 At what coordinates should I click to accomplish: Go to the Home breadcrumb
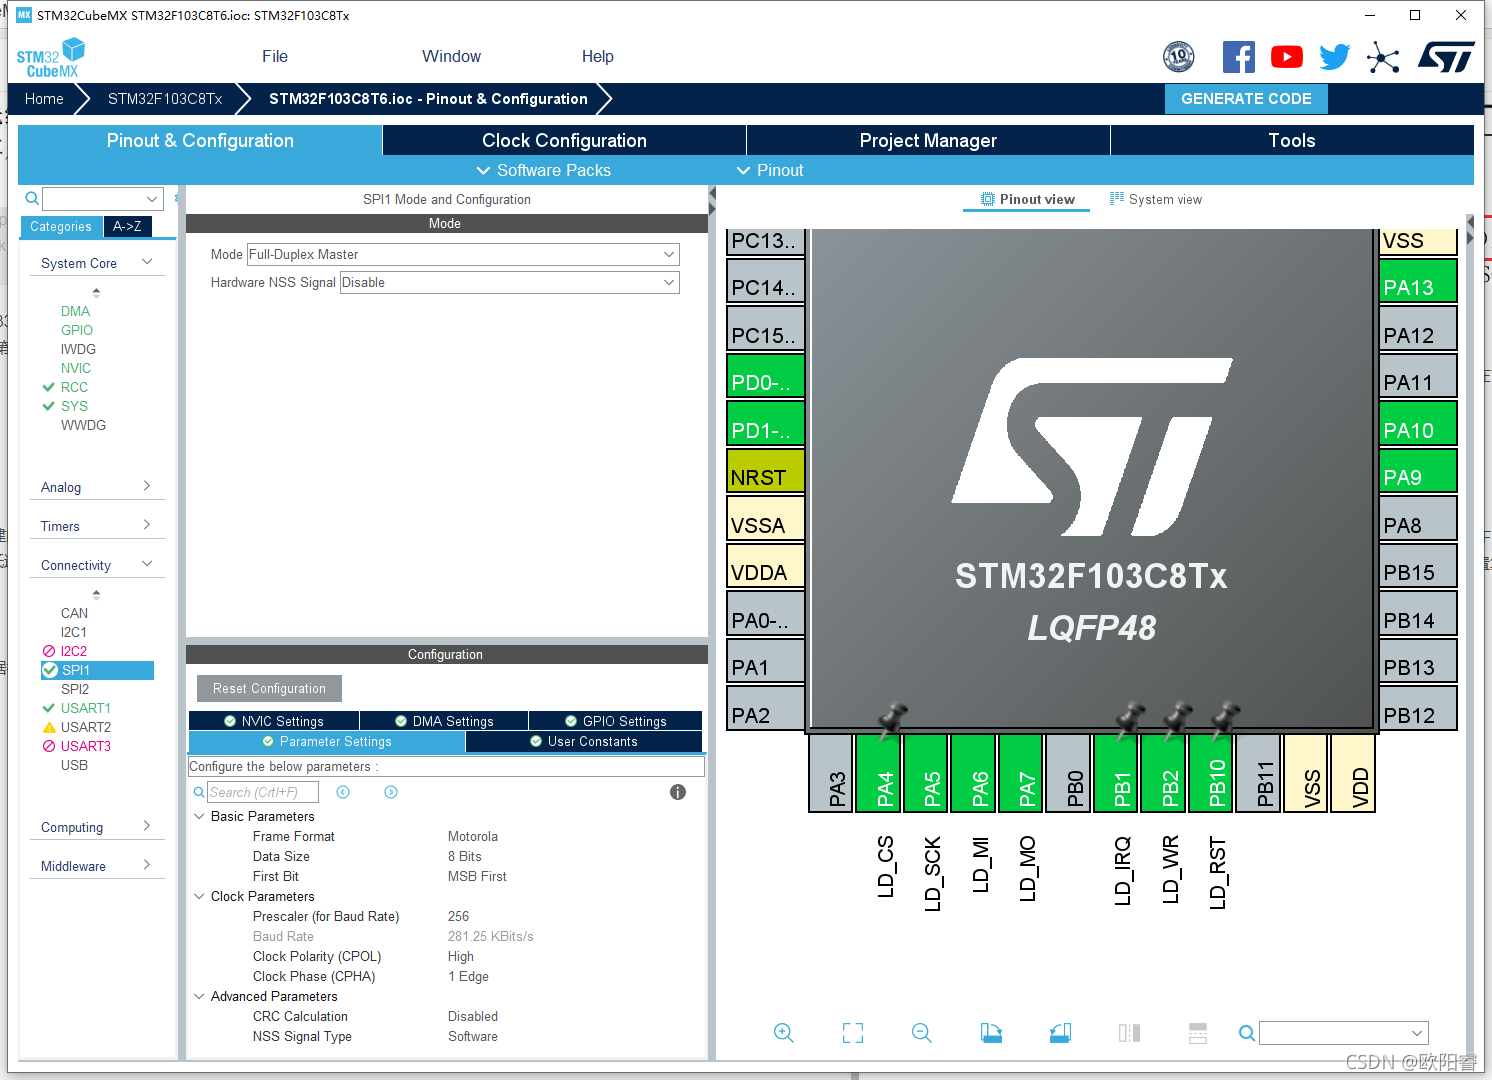44,99
